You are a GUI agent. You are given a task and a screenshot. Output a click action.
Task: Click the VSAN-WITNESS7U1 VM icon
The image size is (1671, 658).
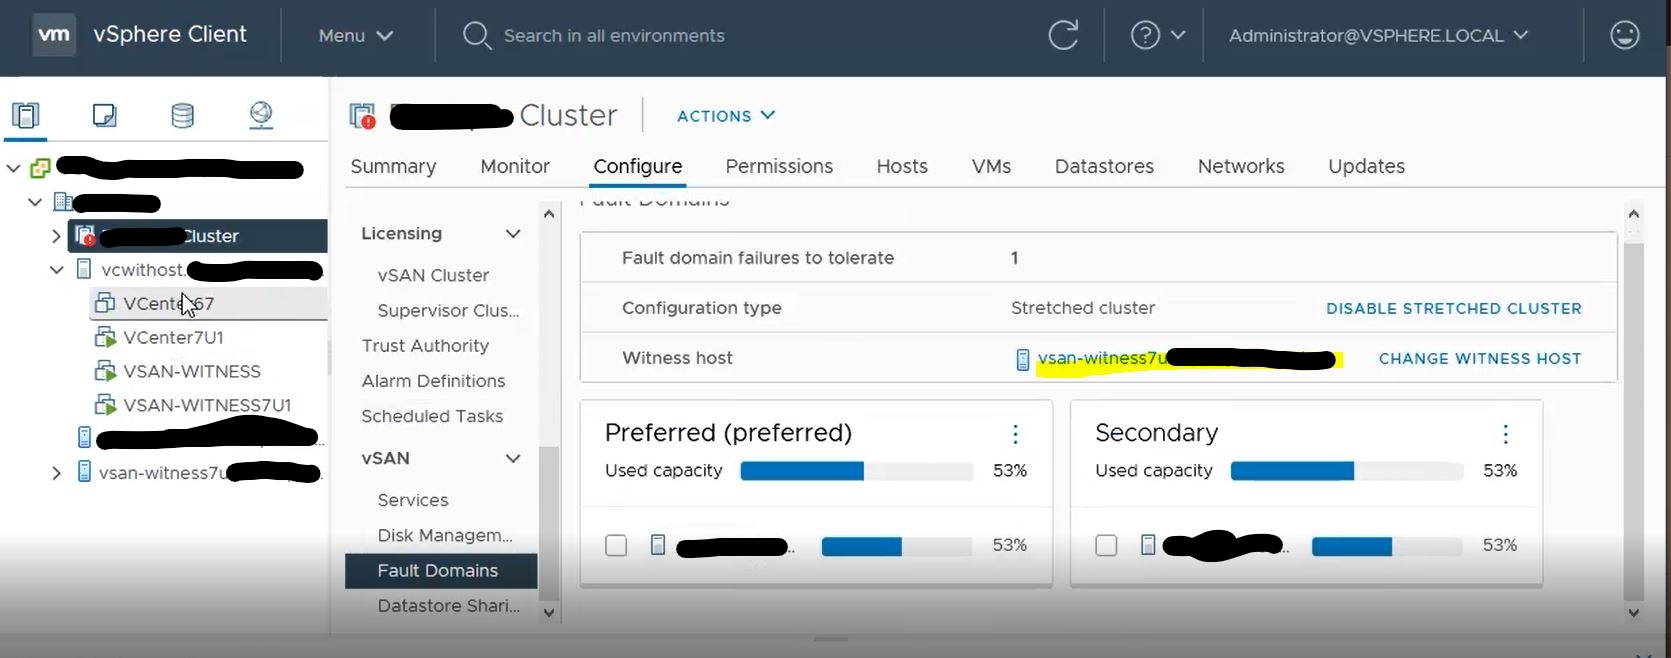tap(104, 405)
